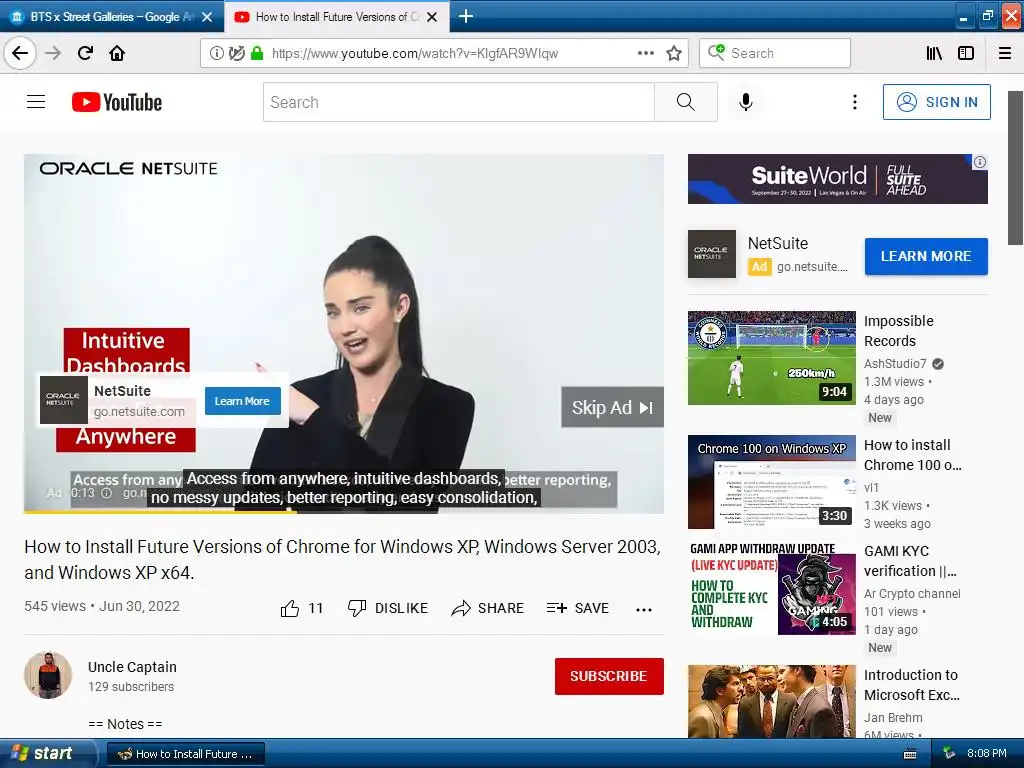Image resolution: width=1024 pixels, height=768 pixels.
Task: Go back with the browser back arrow
Action: tap(20, 53)
